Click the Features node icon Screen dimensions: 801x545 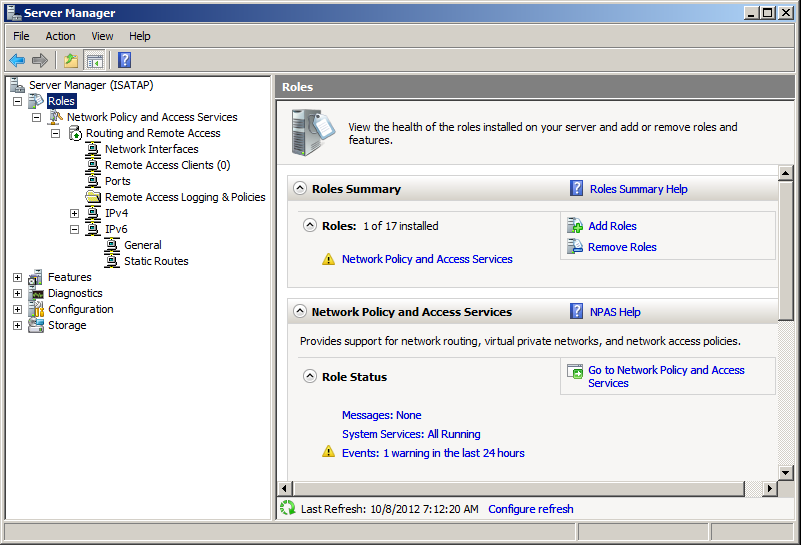[36, 277]
